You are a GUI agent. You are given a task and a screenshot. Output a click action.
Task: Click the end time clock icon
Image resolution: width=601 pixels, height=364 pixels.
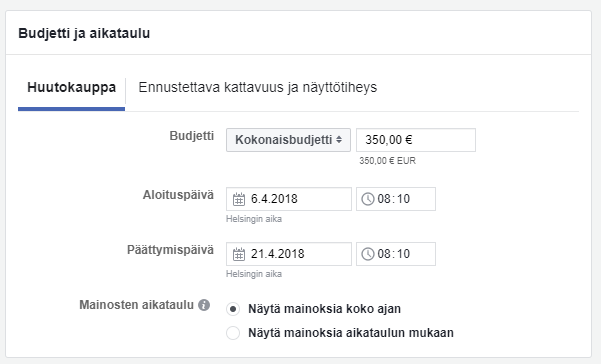[x=368, y=254]
